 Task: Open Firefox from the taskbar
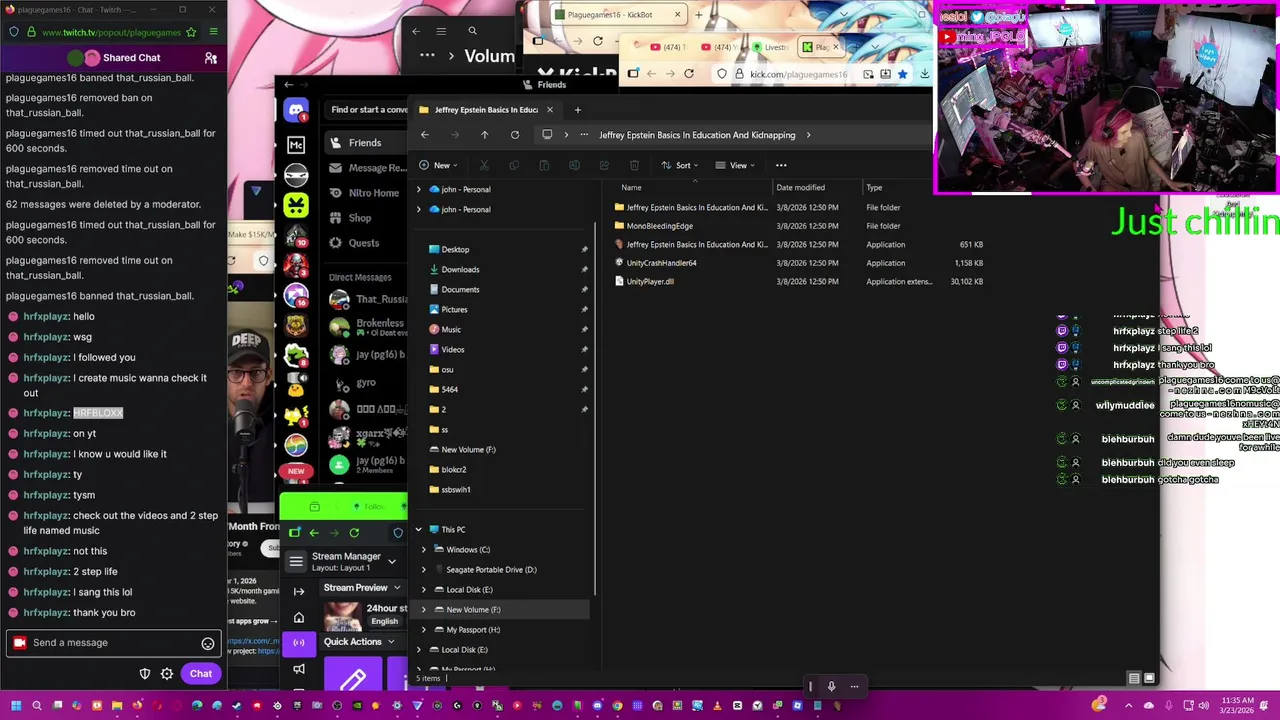(137, 706)
